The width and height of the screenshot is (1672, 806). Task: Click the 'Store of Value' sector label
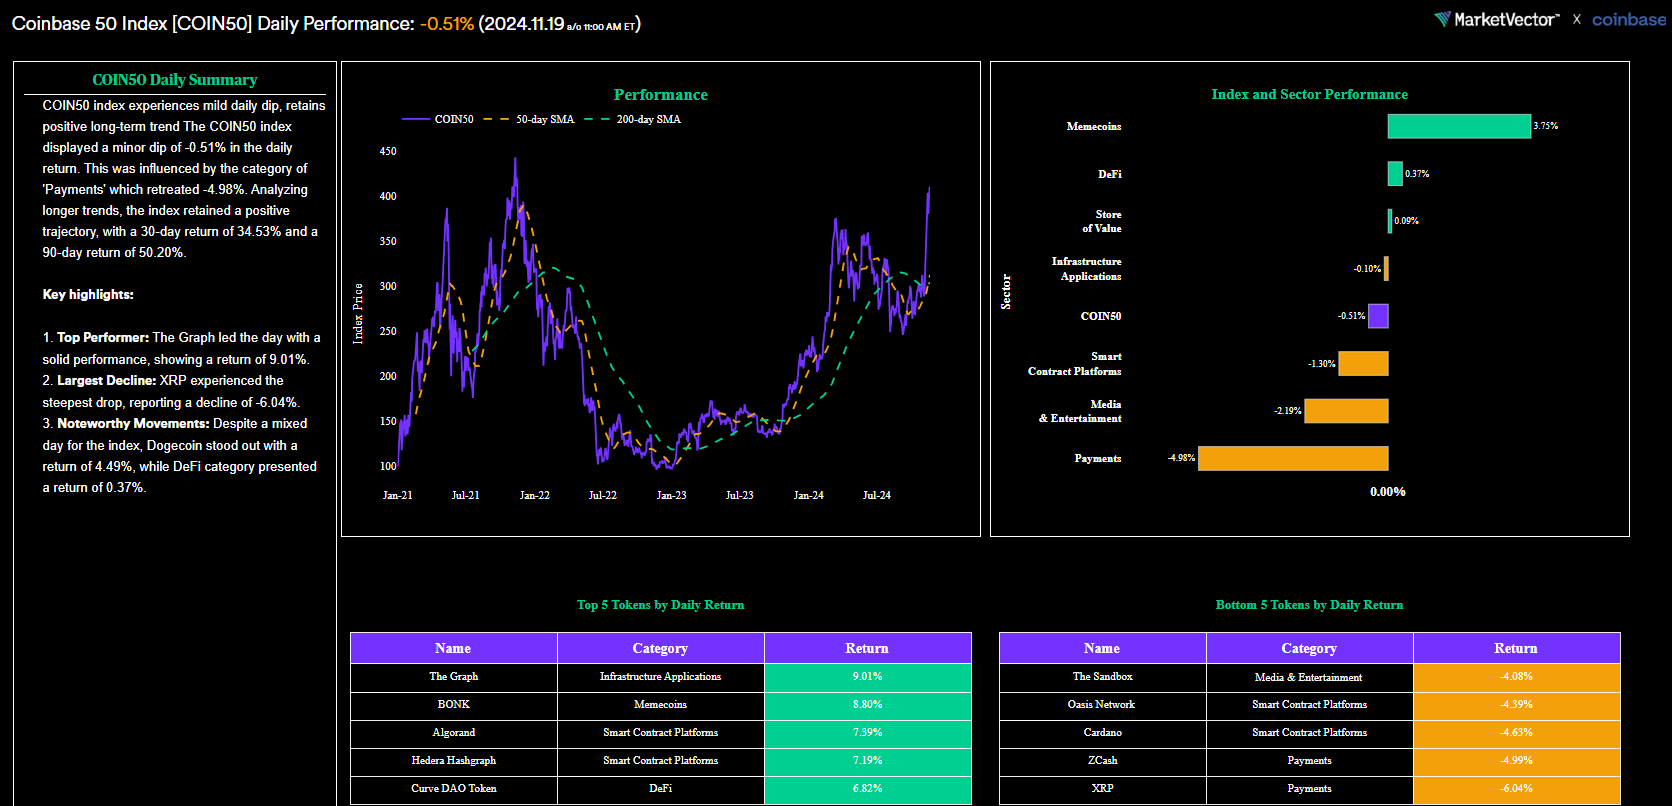pos(1102,221)
